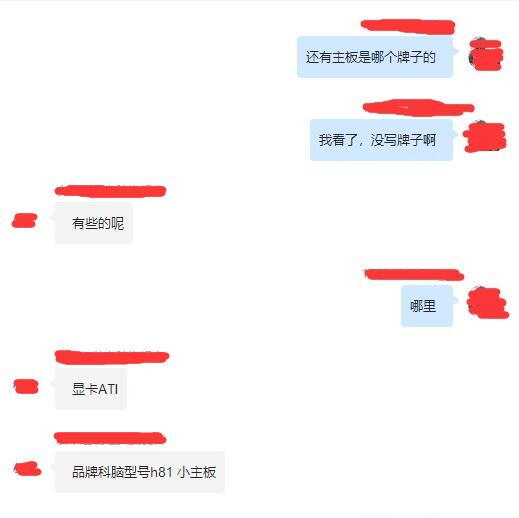Select the message '我看了，没写牌子啊'
The image size is (519, 518).
(x=381, y=140)
